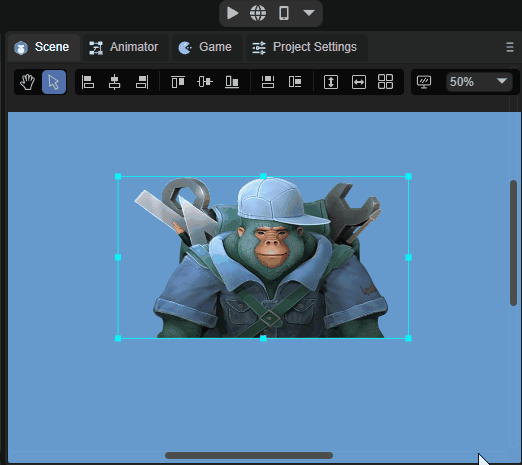Toggle the monitor display icon
This screenshot has width=522, height=465.
click(424, 82)
